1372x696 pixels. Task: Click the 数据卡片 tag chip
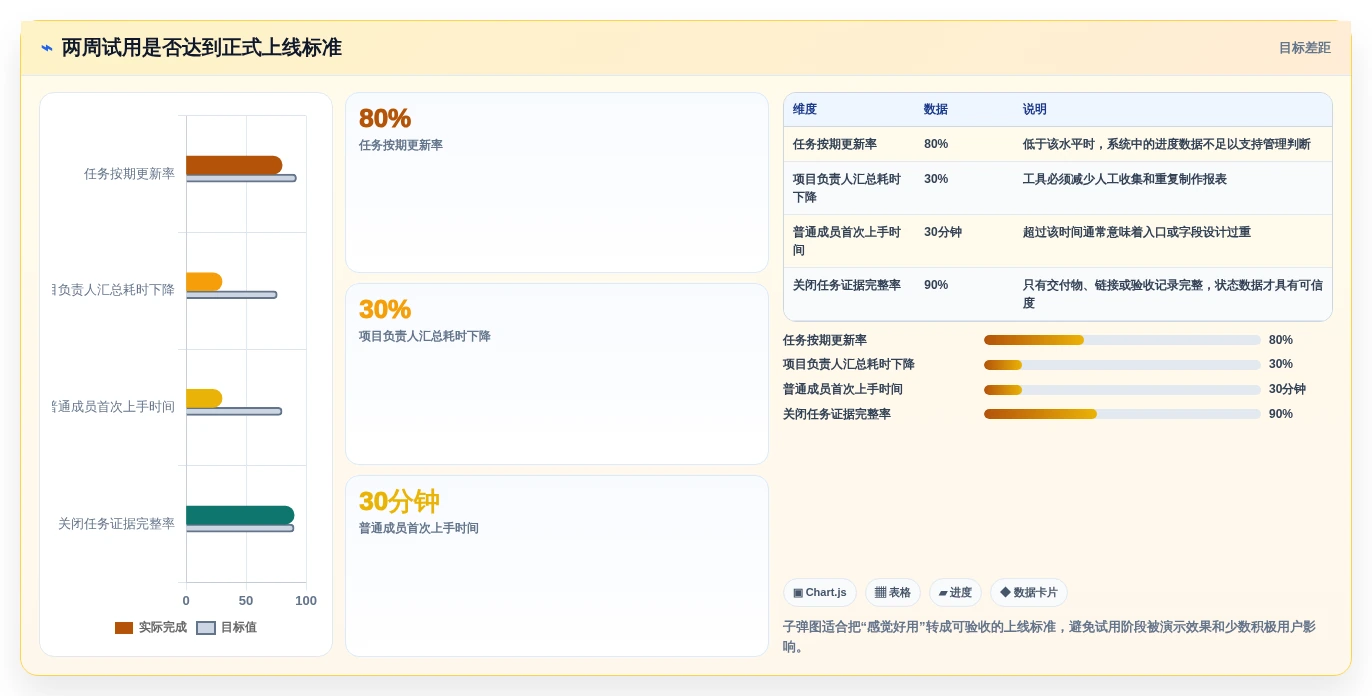(1029, 593)
